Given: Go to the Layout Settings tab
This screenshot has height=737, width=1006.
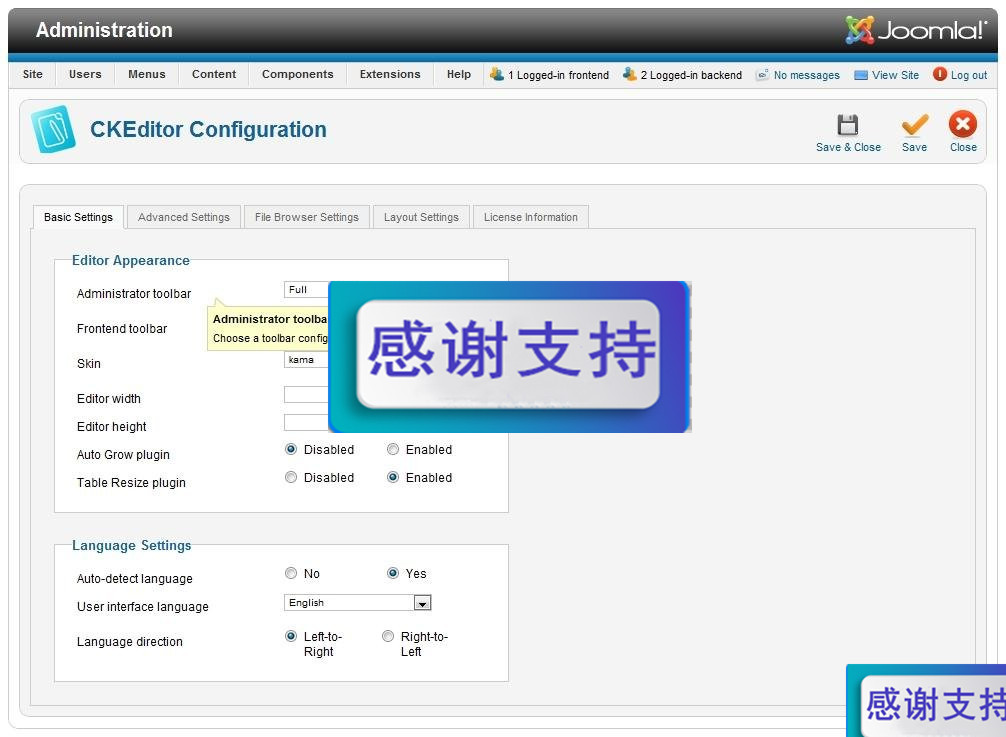Looking at the screenshot, I should point(422,217).
